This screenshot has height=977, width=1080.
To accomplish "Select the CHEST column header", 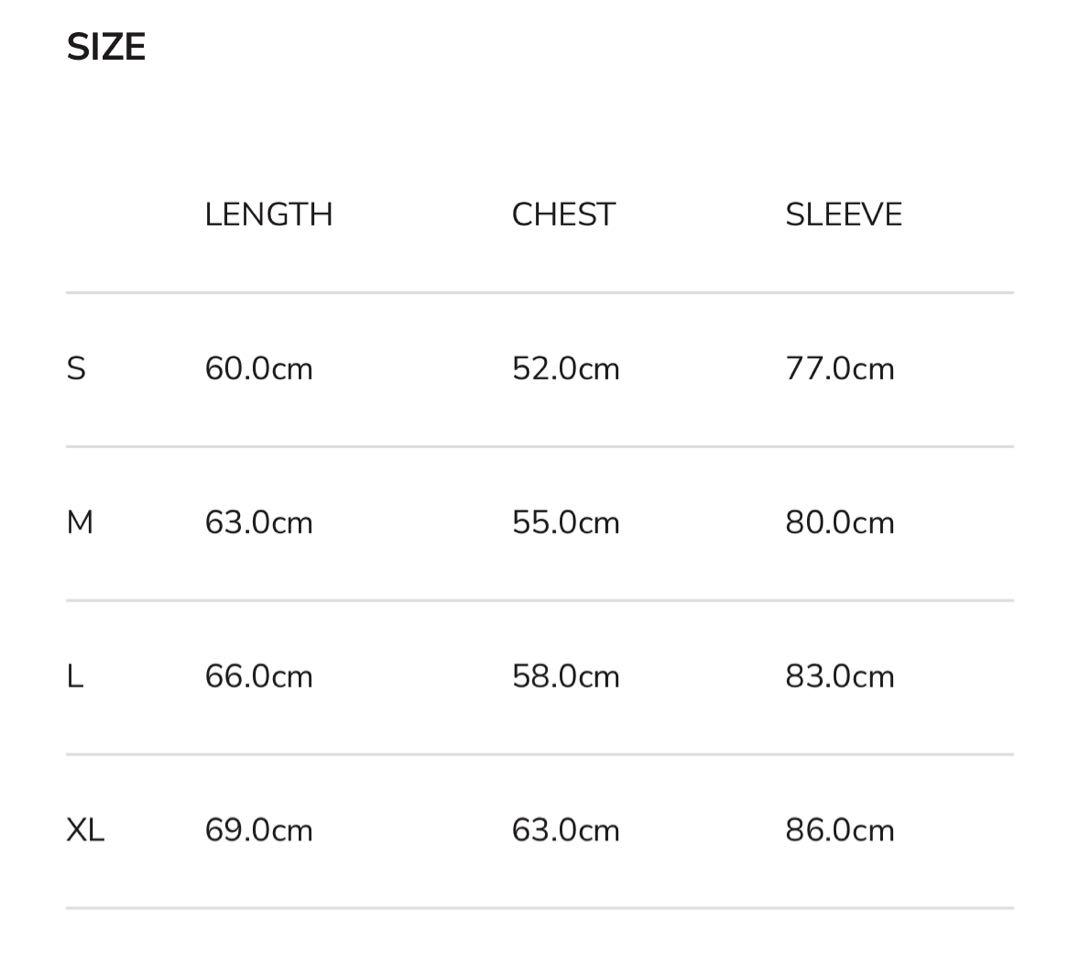I will tap(563, 215).
